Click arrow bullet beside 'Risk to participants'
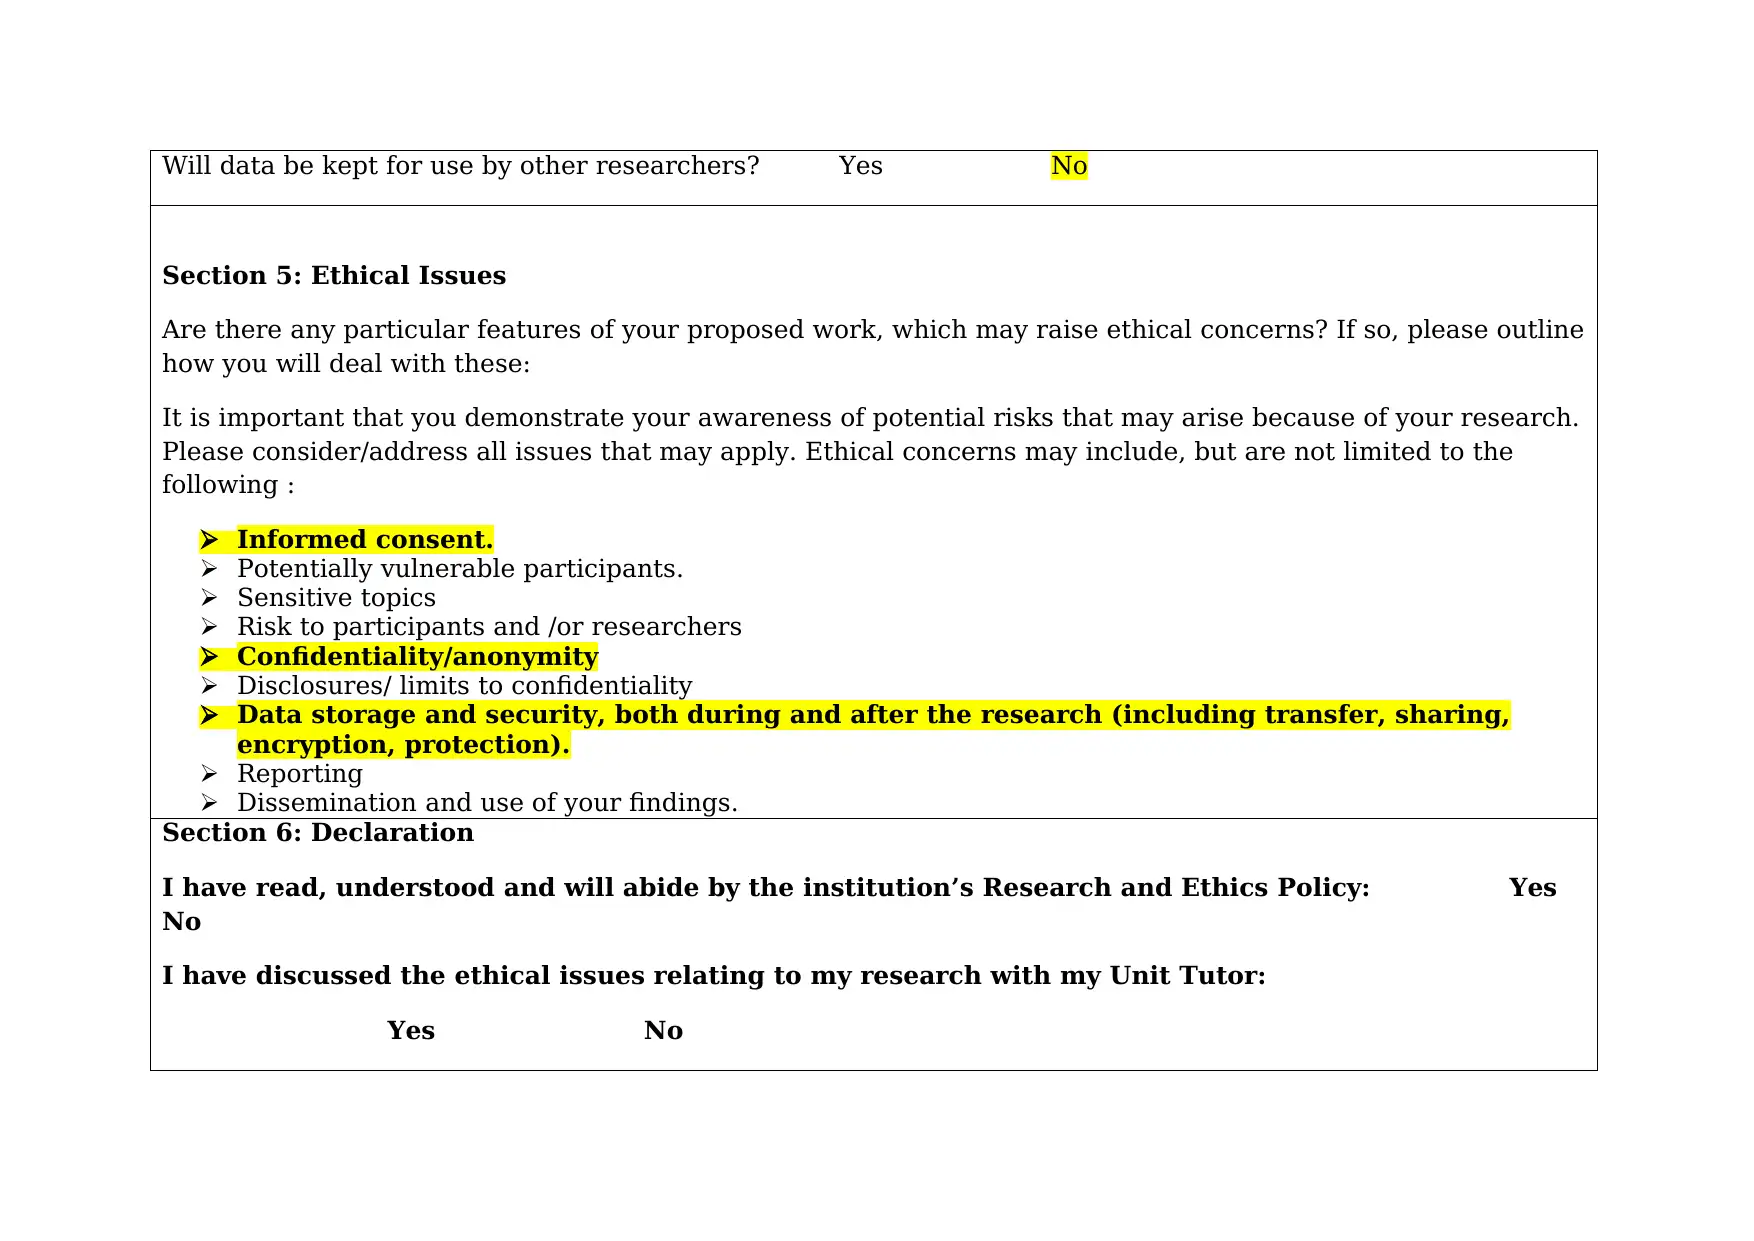The height and width of the screenshot is (1241, 1754). pyautogui.click(x=209, y=627)
